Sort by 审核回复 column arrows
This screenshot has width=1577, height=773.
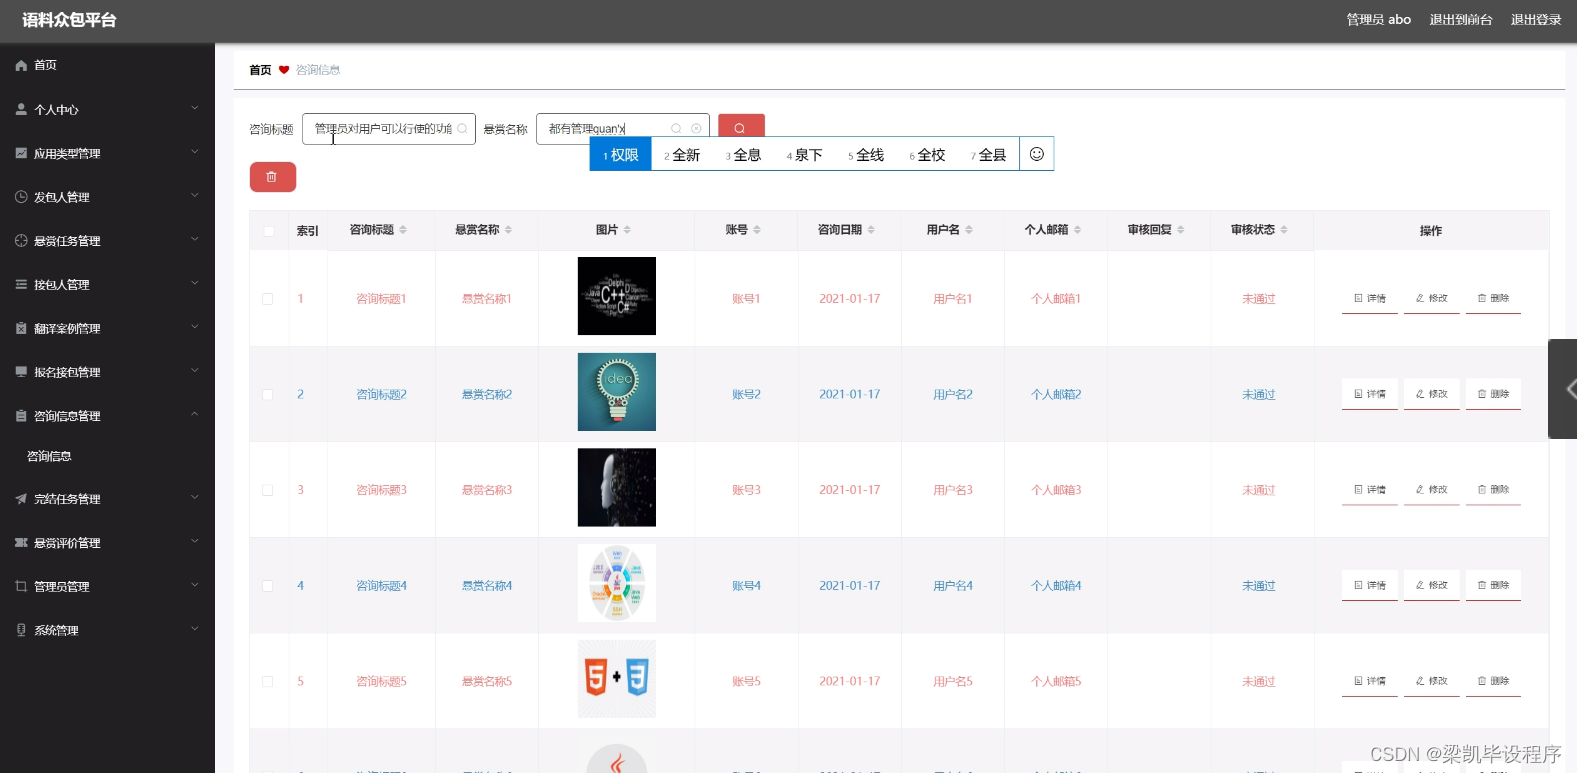click(x=1181, y=230)
